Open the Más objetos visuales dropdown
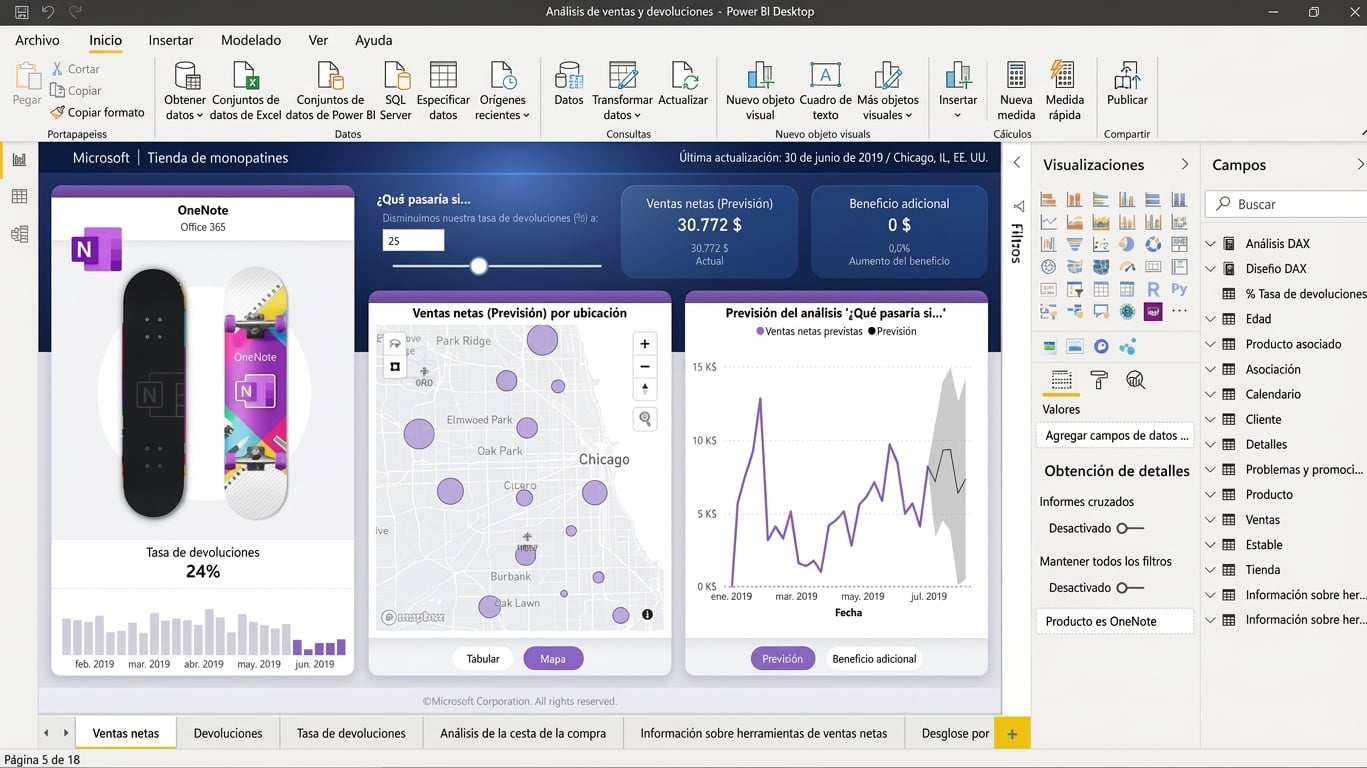Screen dimensions: 1367x768 (x=888, y=88)
